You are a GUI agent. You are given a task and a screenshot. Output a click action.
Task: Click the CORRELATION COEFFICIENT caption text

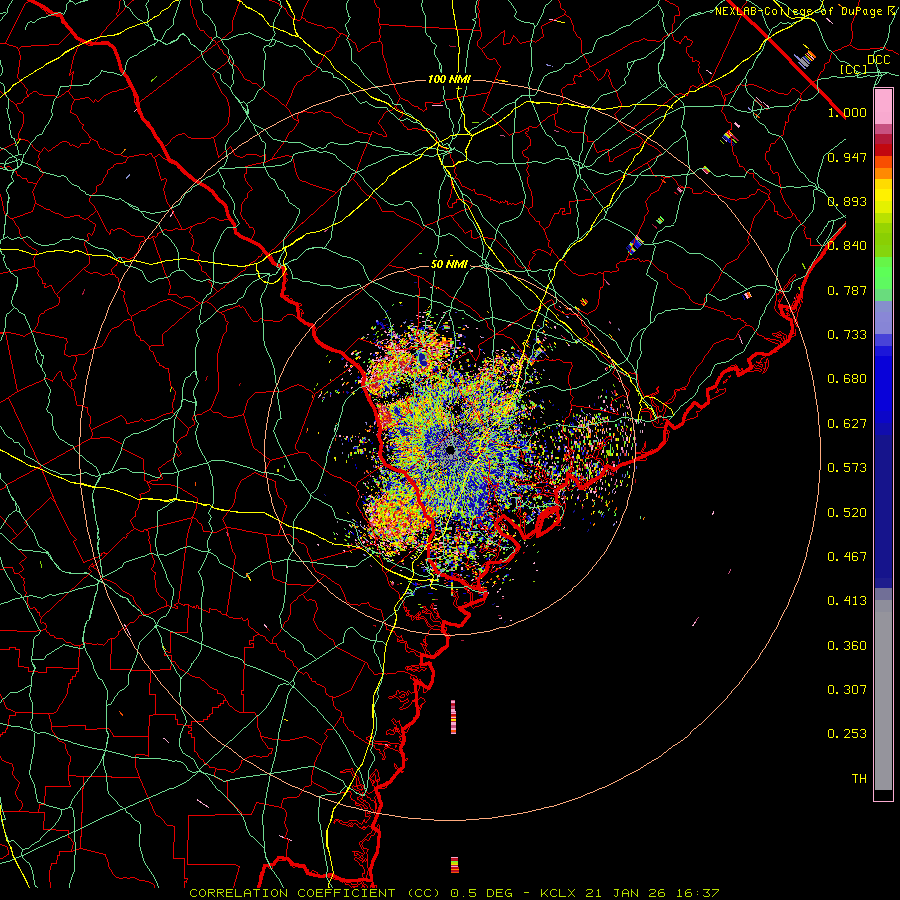292,893
